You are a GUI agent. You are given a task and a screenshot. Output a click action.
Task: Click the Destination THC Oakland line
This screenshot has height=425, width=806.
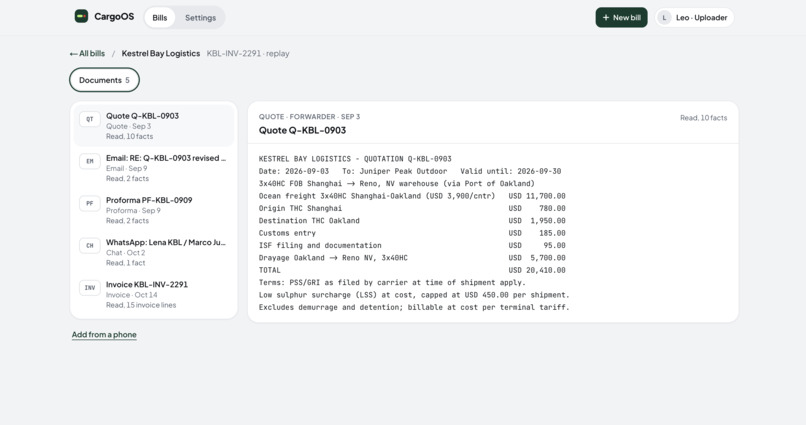(x=412, y=221)
